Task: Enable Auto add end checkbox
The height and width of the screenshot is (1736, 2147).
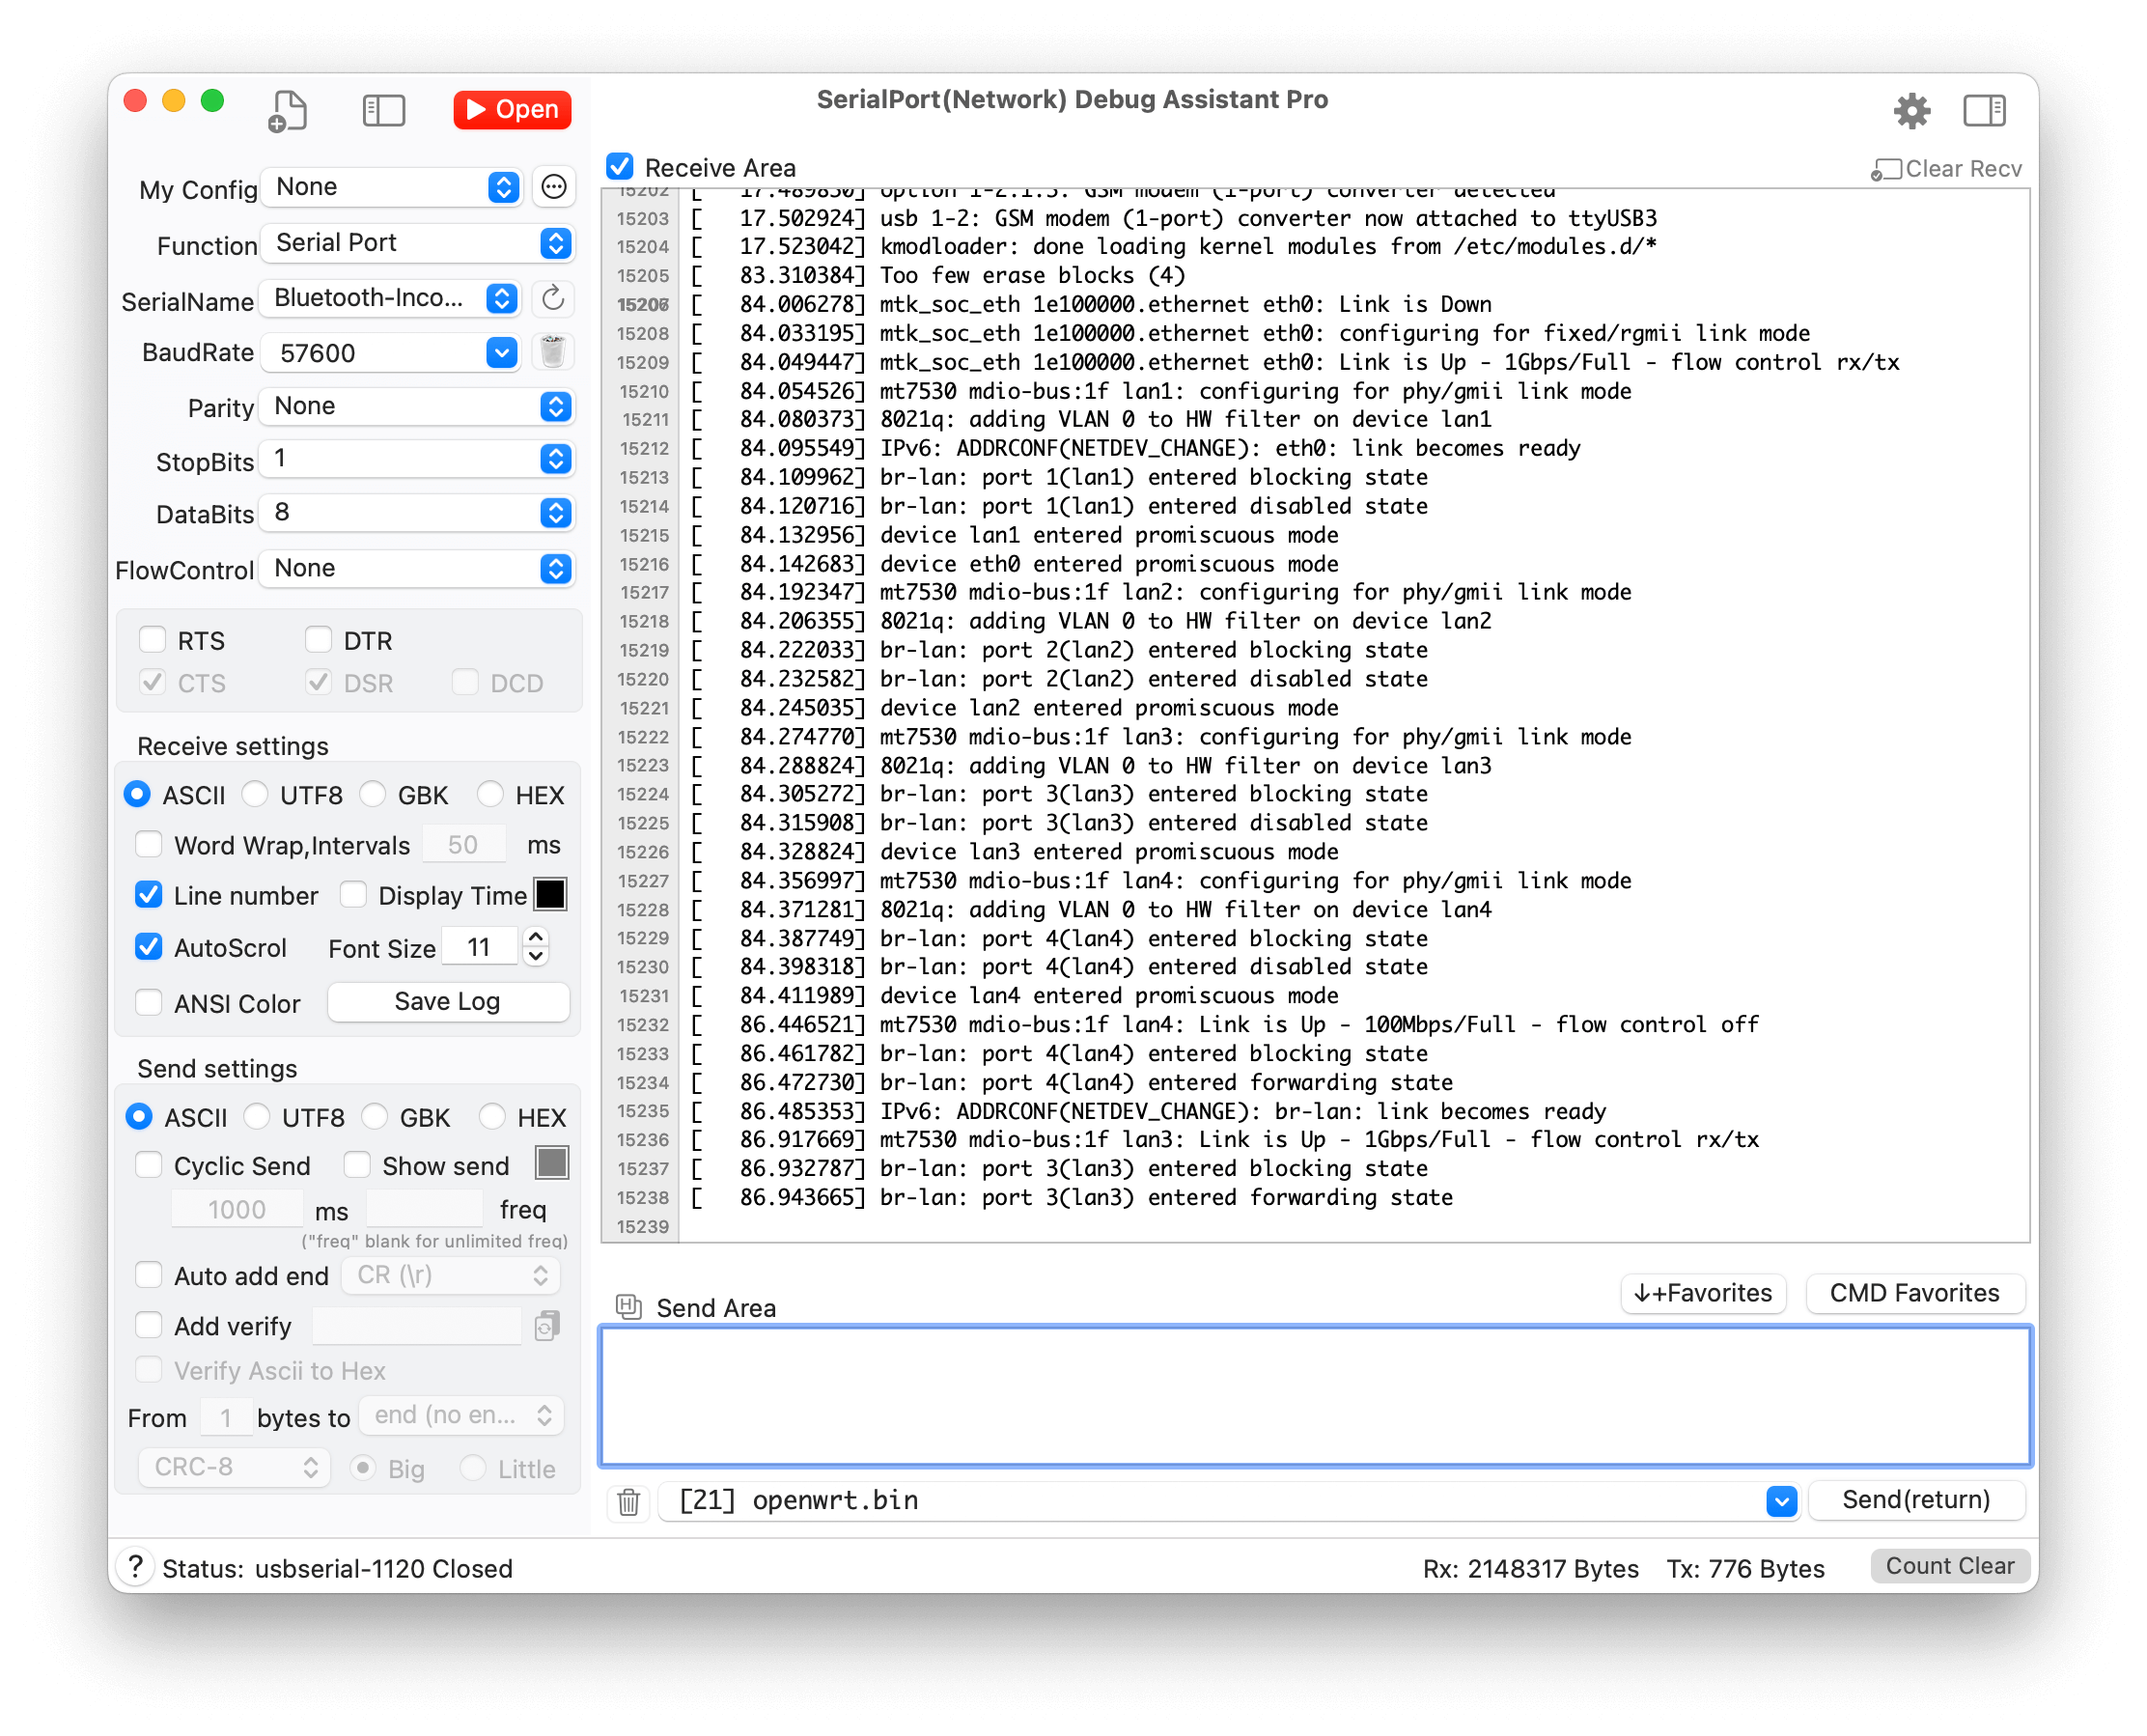Action: click(x=149, y=1275)
